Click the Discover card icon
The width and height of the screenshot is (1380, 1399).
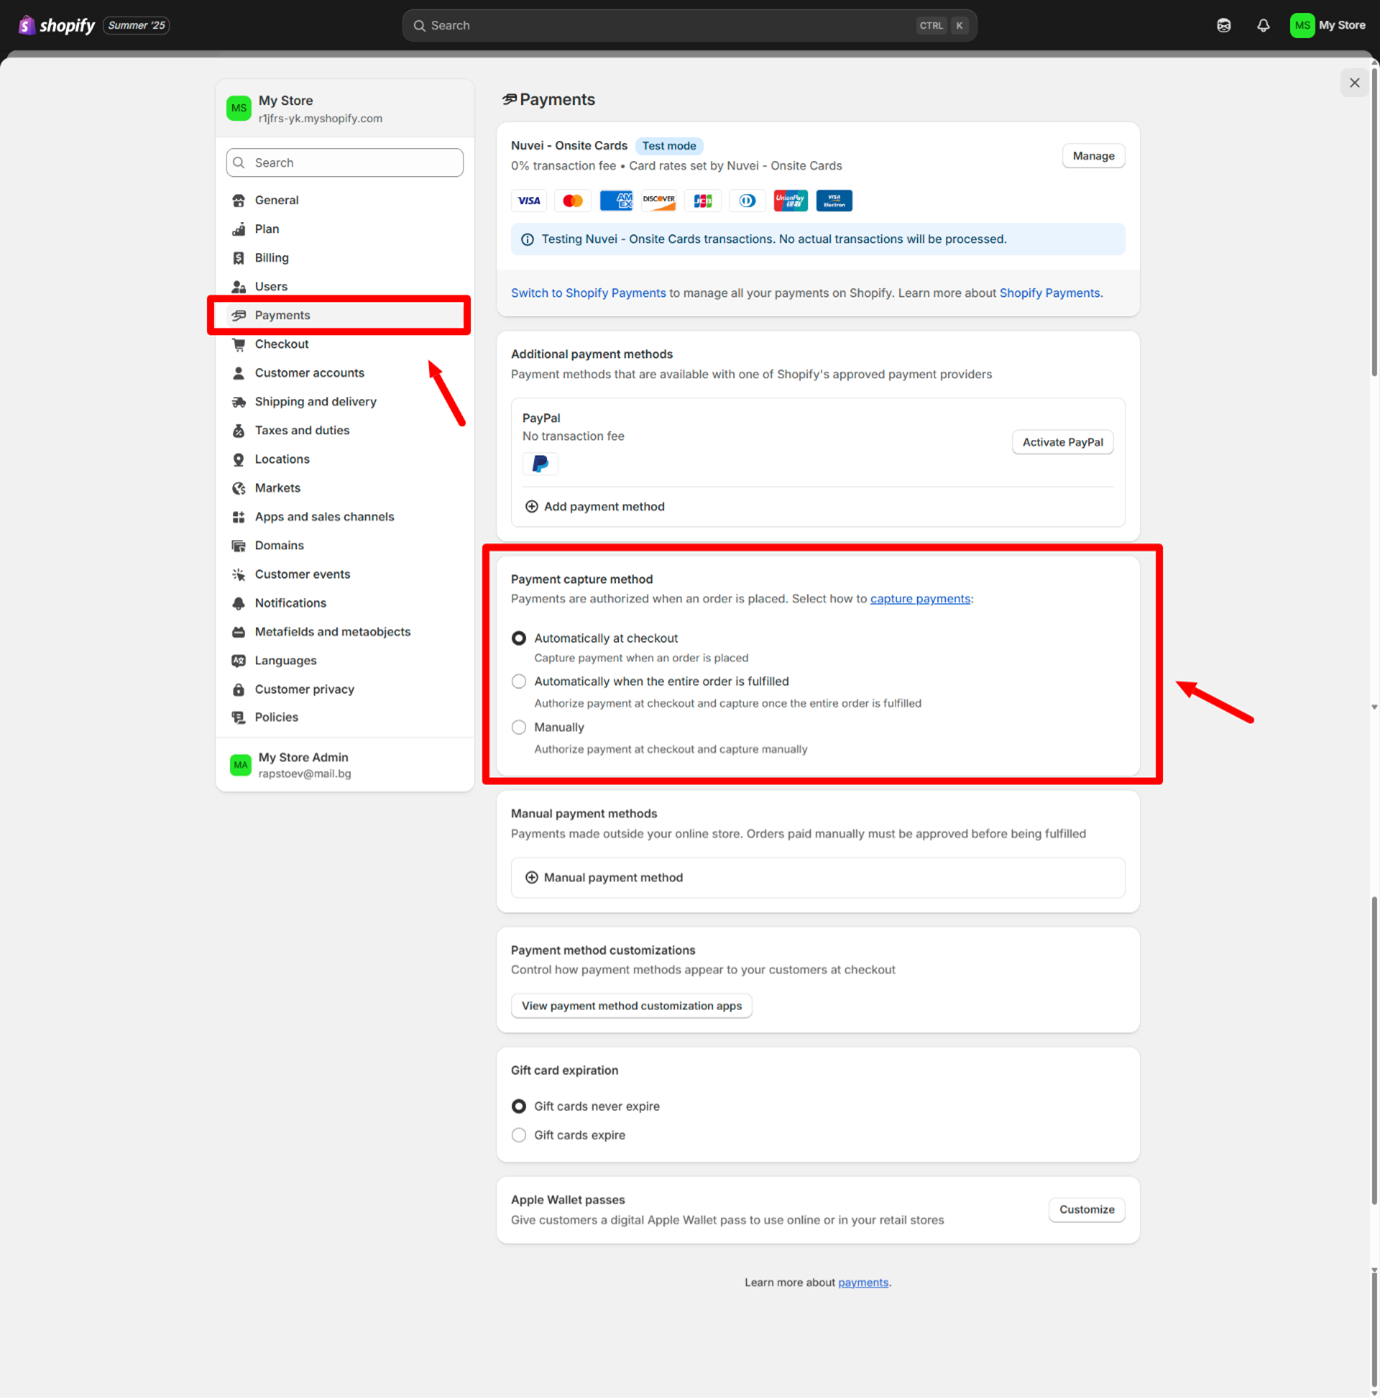659,201
